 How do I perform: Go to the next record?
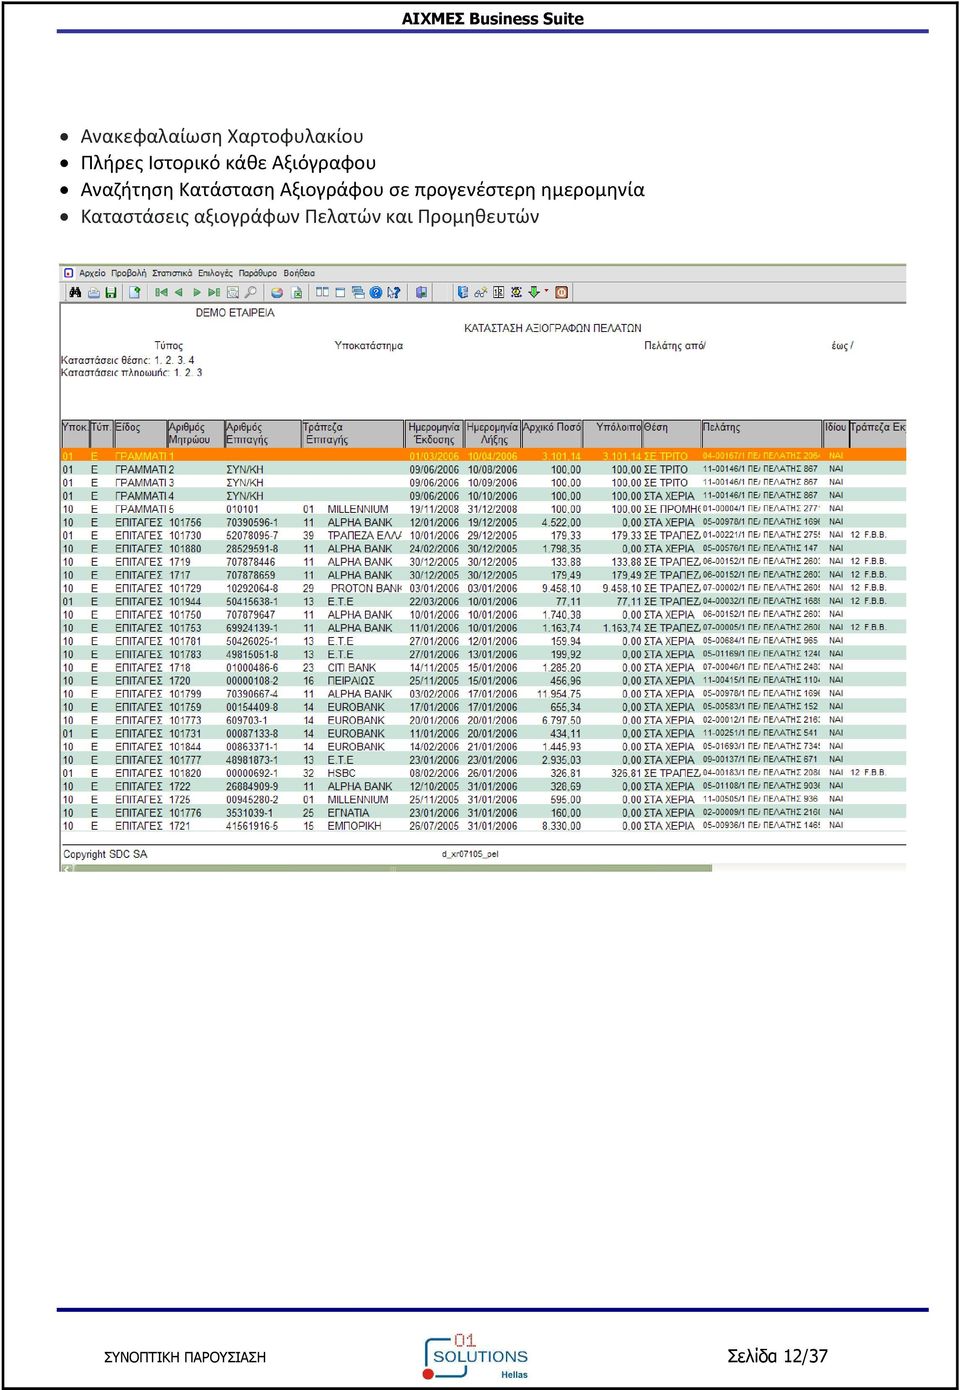point(197,293)
